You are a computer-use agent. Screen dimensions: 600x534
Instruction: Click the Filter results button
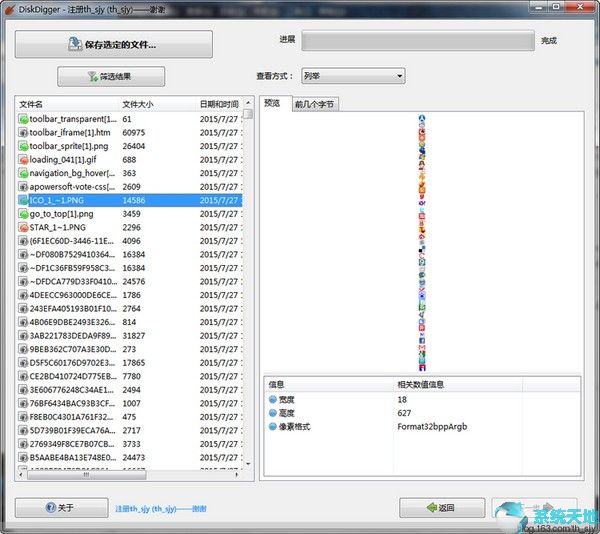(x=111, y=76)
